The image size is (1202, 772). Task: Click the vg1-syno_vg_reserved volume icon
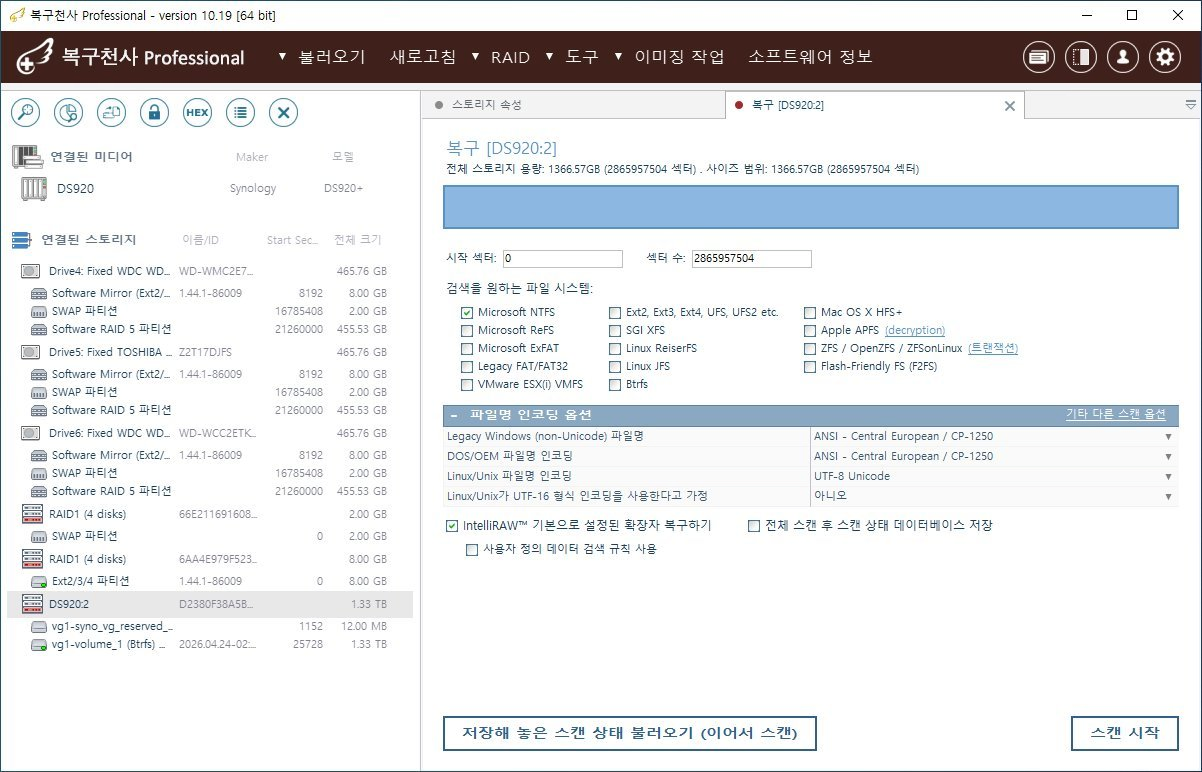coord(39,626)
